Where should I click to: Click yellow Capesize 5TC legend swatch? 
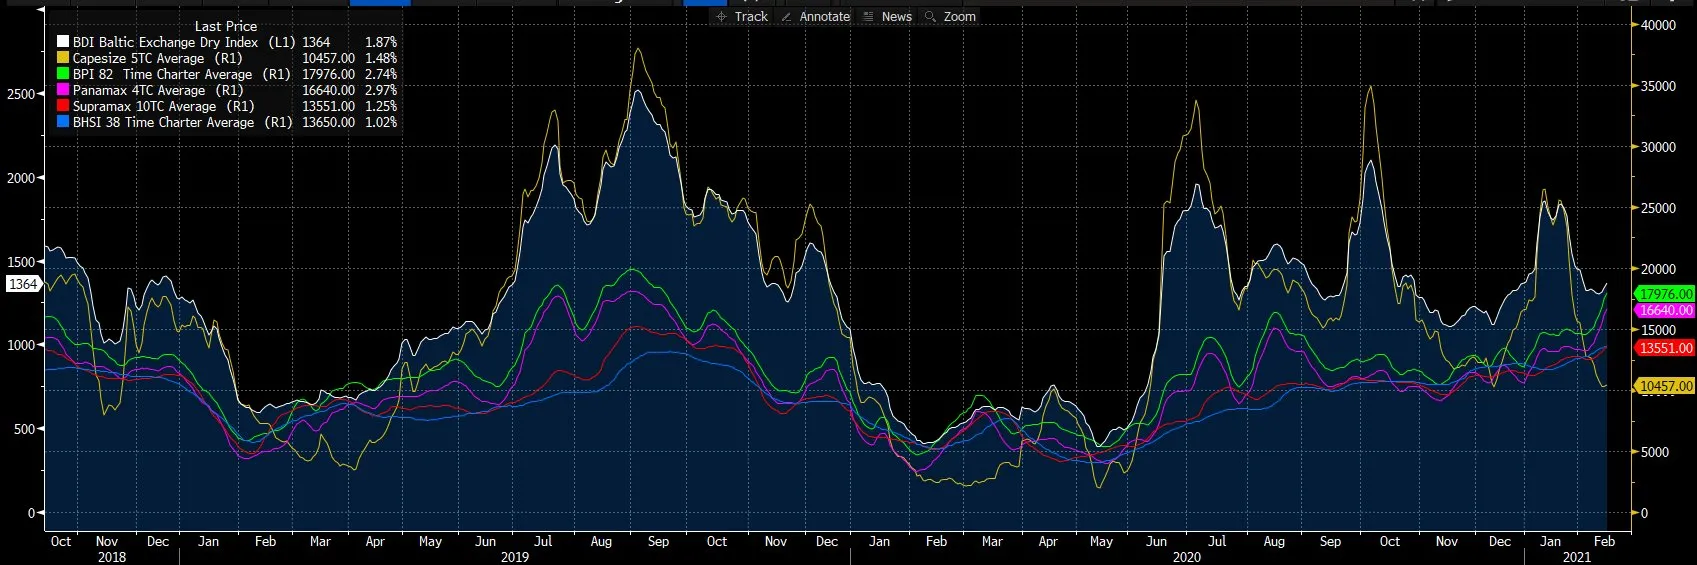coord(63,58)
